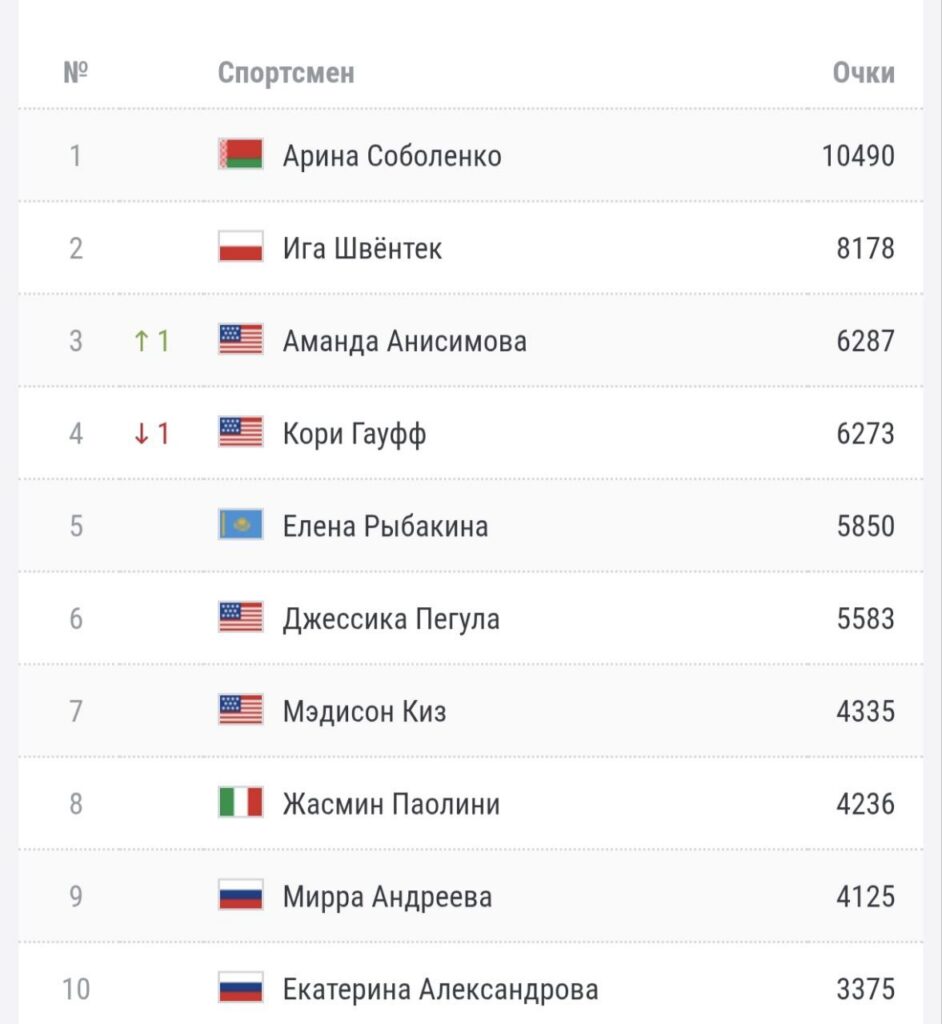This screenshot has width=942, height=1024.
Task: Click the Спортсмен column header
Action: point(286,73)
